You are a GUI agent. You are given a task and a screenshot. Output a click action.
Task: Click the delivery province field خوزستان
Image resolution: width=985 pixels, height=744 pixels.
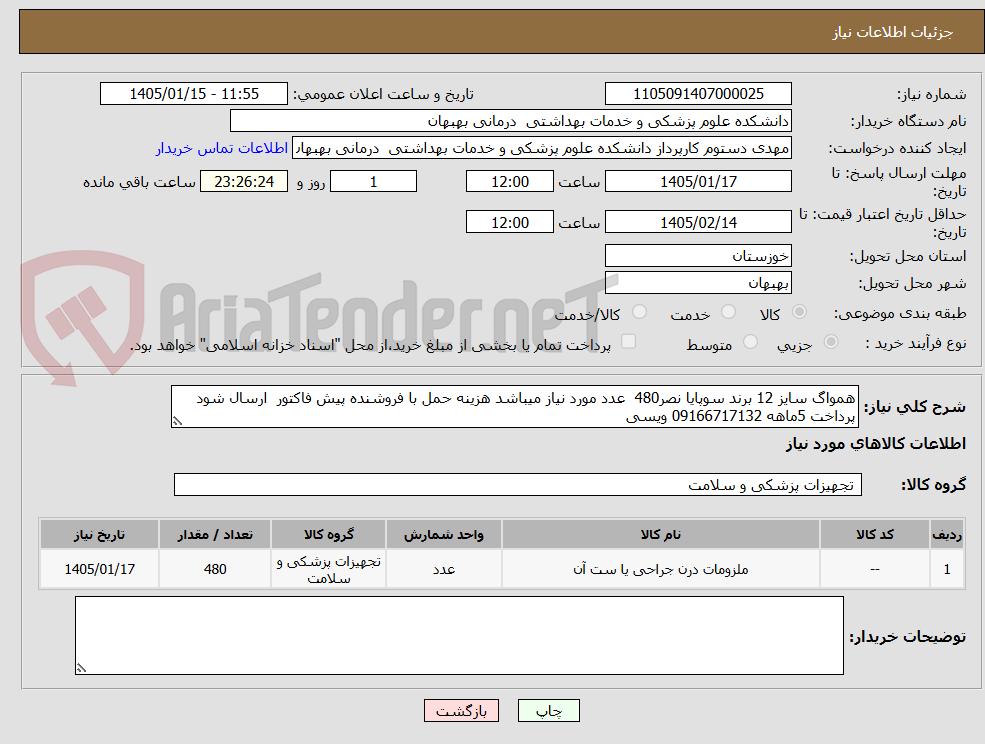(x=698, y=256)
